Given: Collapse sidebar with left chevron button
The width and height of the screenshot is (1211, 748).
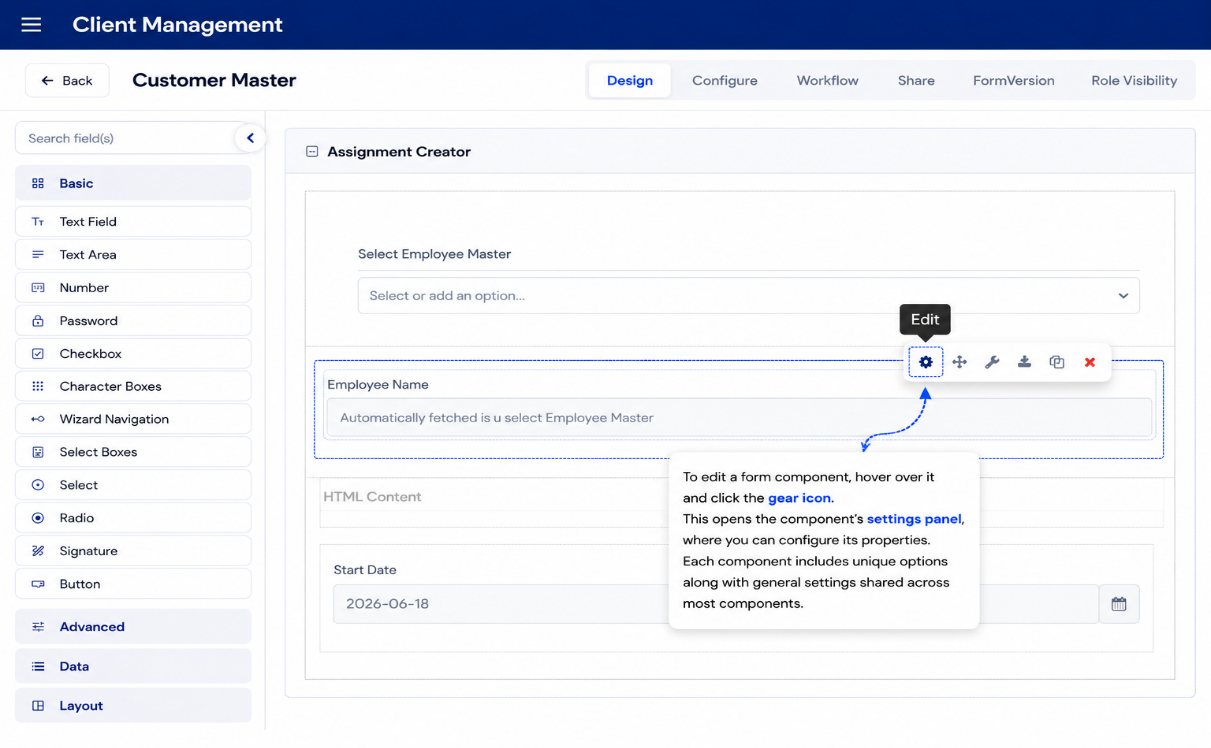Looking at the screenshot, I should pos(250,138).
